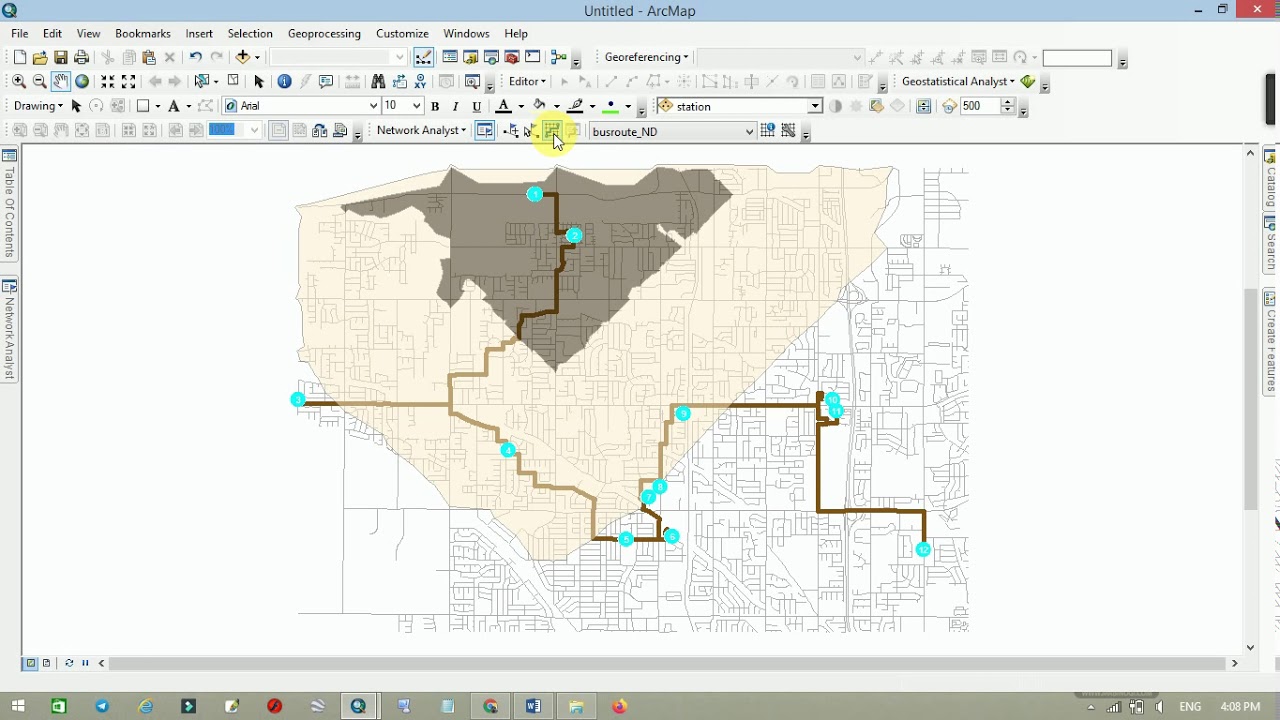The height and width of the screenshot is (720, 1280).
Task: Open the Catalog side tab
Action: pyautogui.click(x=1271, y=178)
